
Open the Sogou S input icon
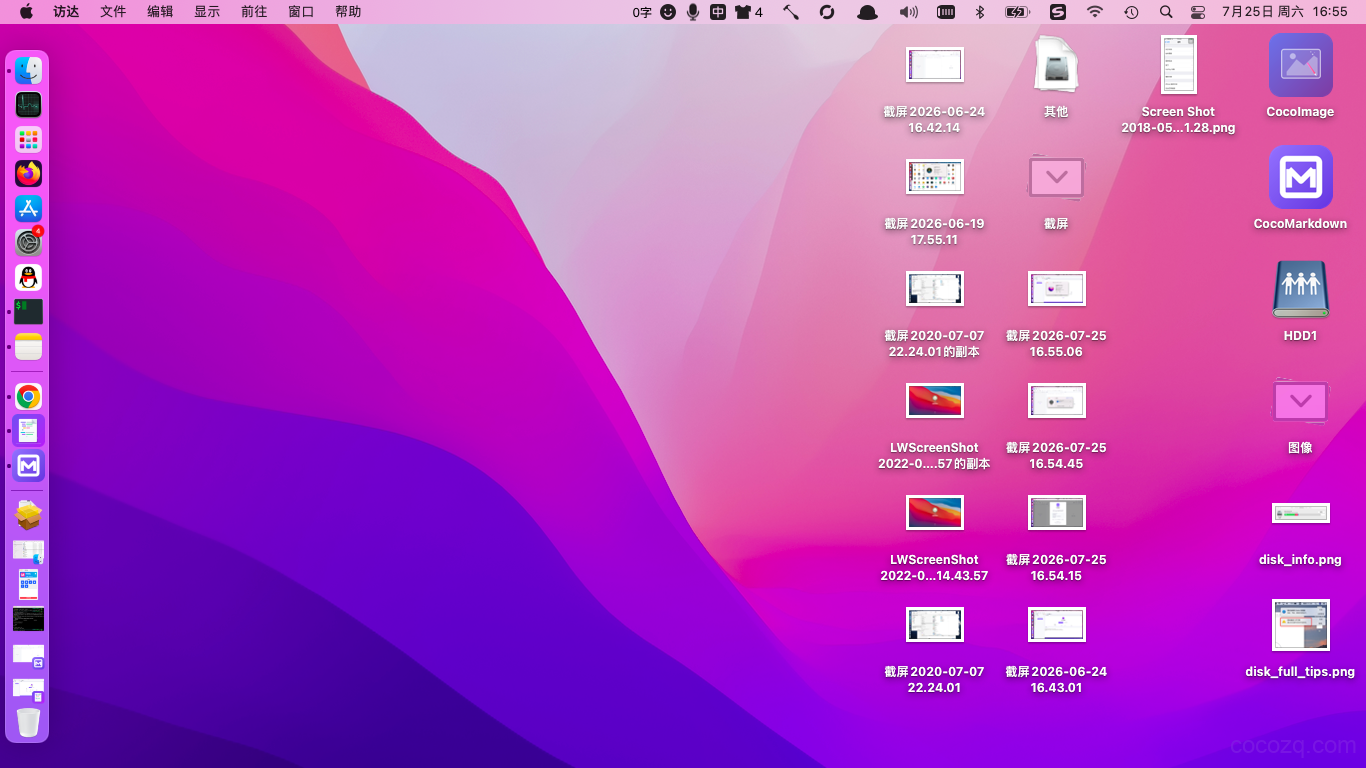click(1058, 12)
